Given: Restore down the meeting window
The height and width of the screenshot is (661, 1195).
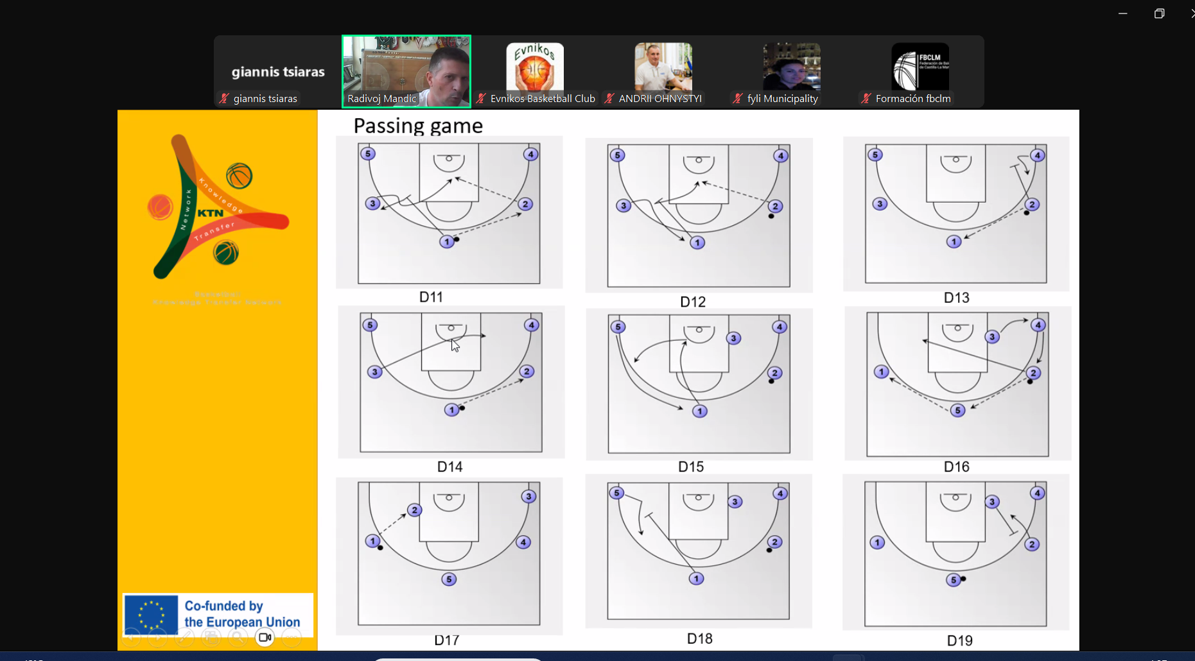Looking at the screenshot, I should (x=1159, y=13).
